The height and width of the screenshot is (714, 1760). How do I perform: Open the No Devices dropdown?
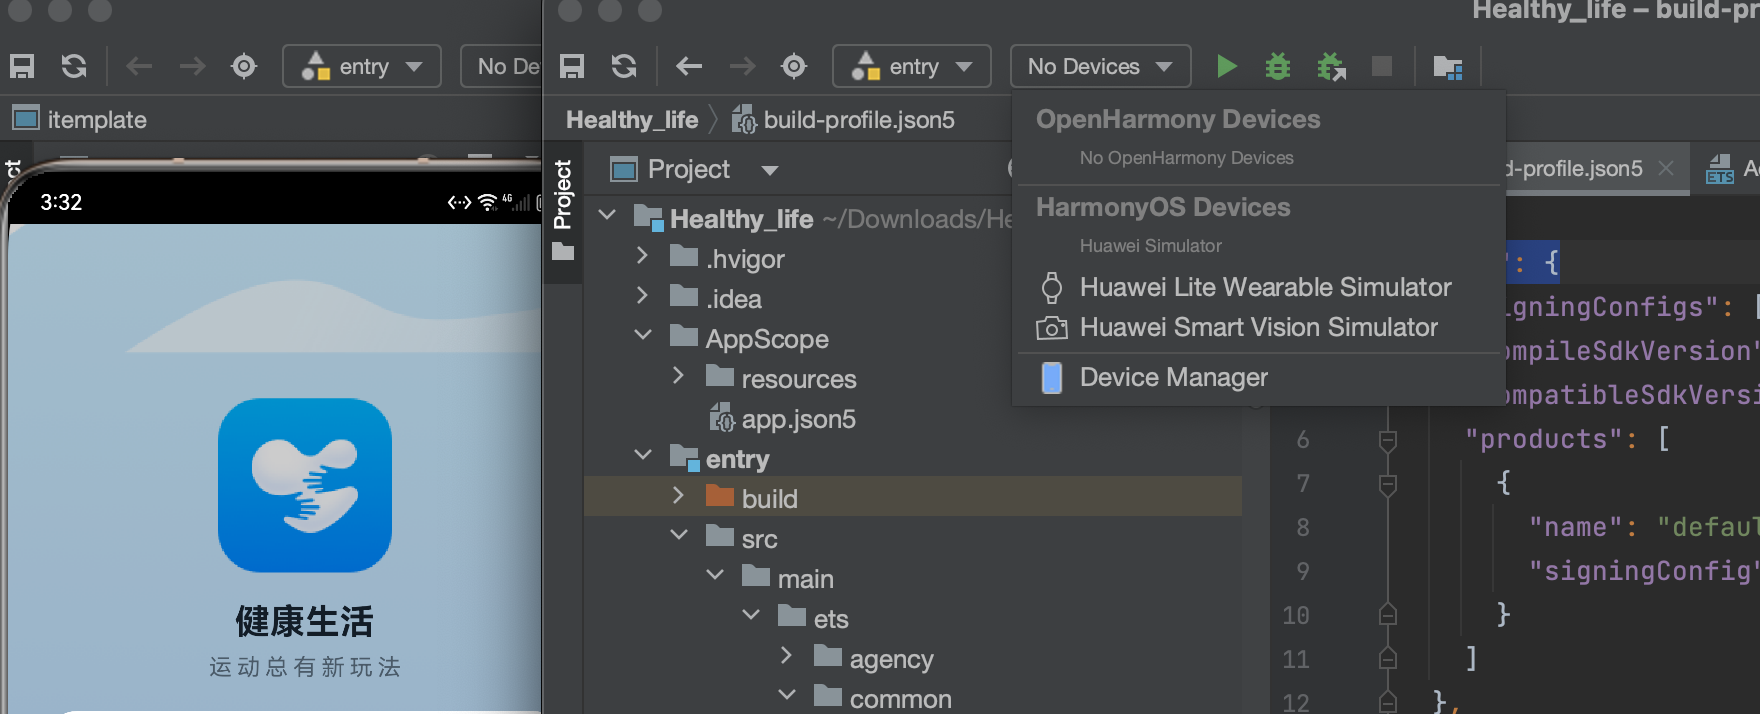[1100, 66]
